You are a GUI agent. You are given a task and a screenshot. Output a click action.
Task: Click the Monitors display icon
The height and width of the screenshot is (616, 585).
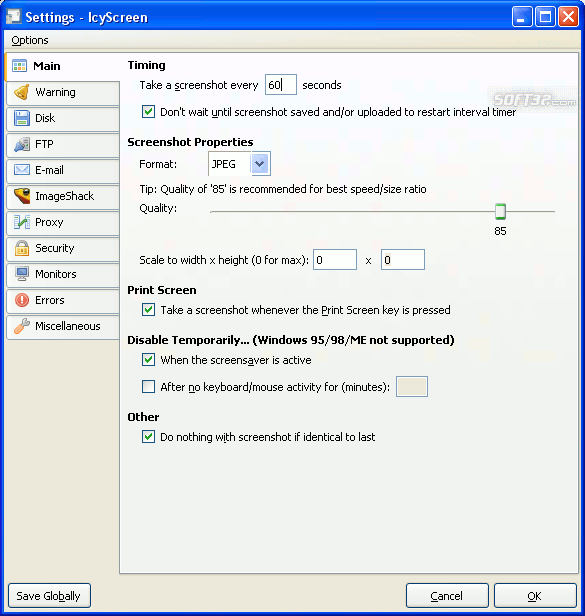coord(22,274)
